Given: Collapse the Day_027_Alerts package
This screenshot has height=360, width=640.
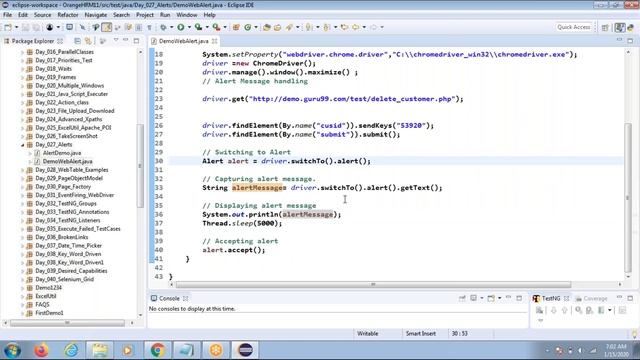Looking at the screenshot, I should [23, 145].
